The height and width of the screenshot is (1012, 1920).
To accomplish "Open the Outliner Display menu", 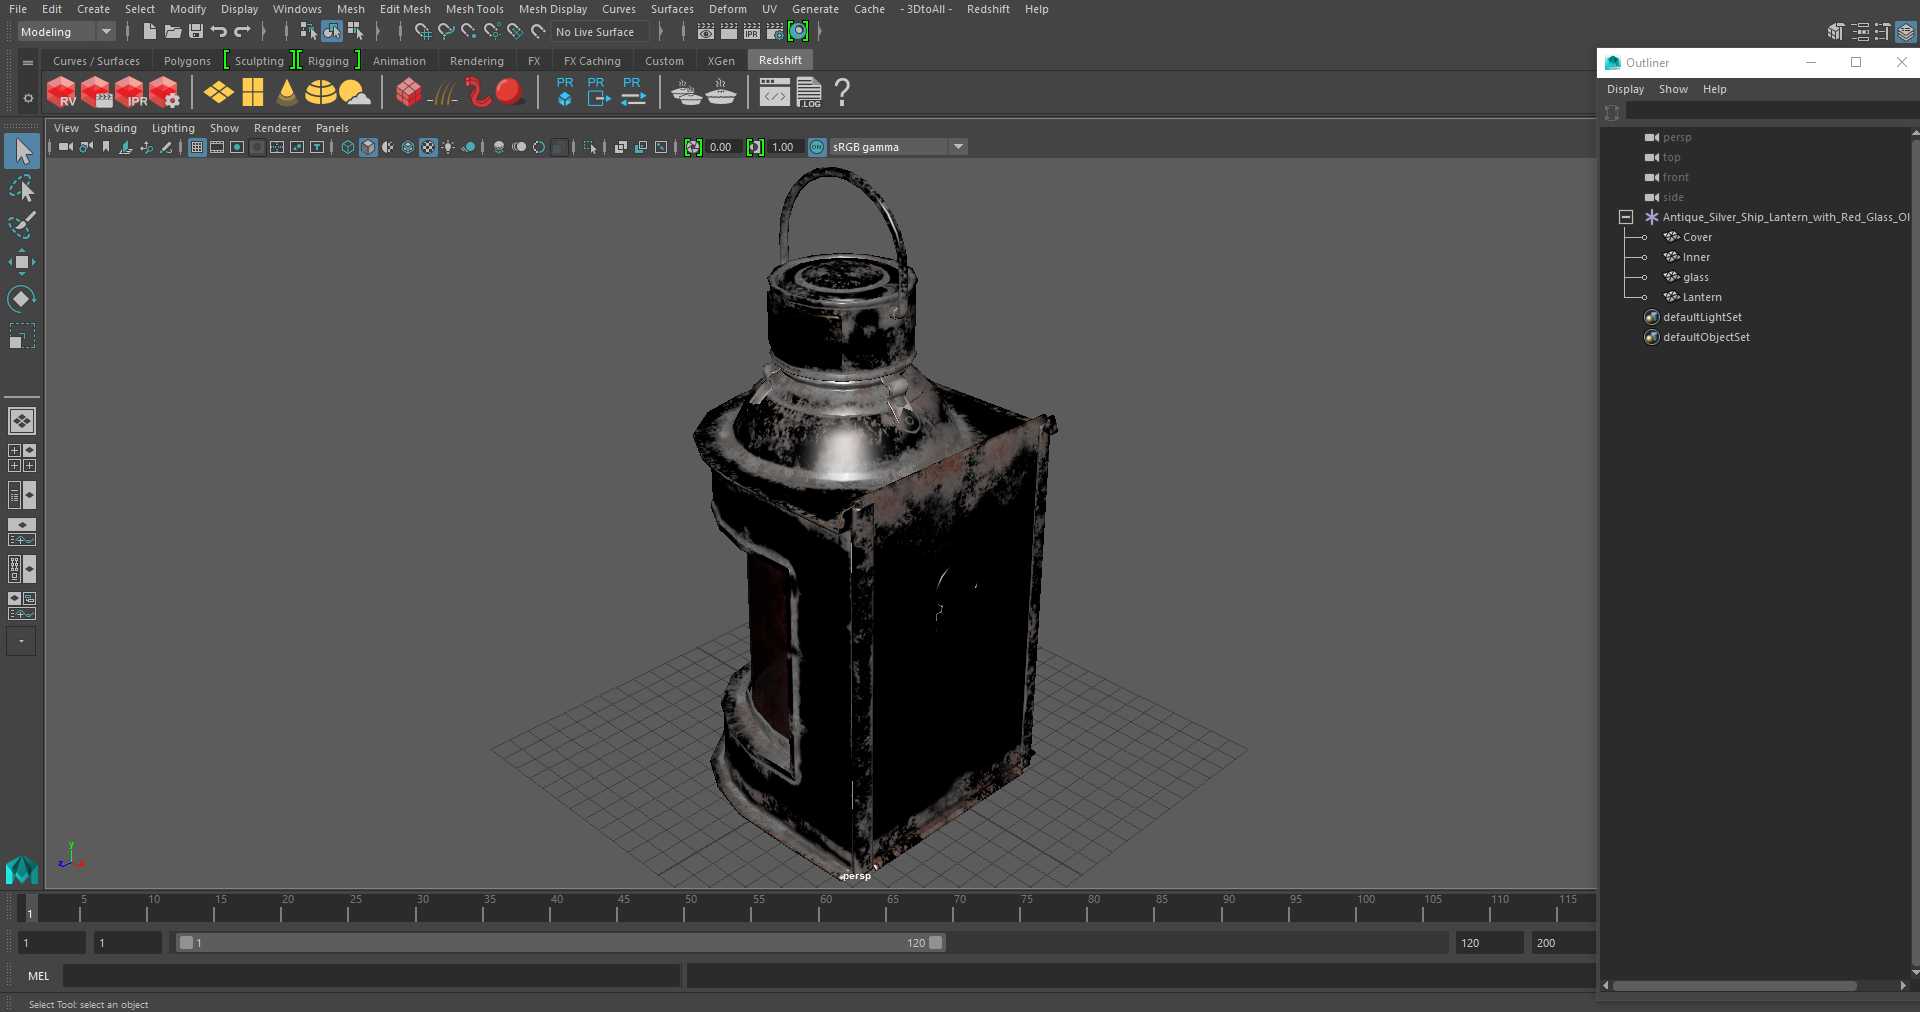I will (x=1625, y=89).
